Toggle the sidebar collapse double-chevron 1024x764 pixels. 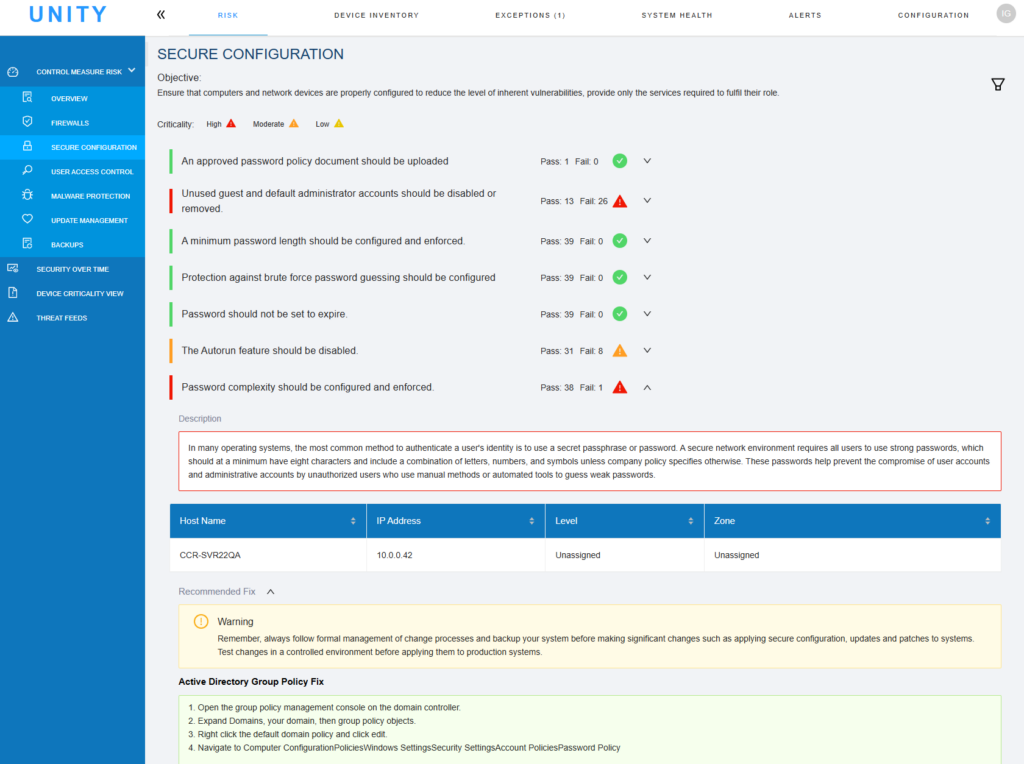click(160, 15)
